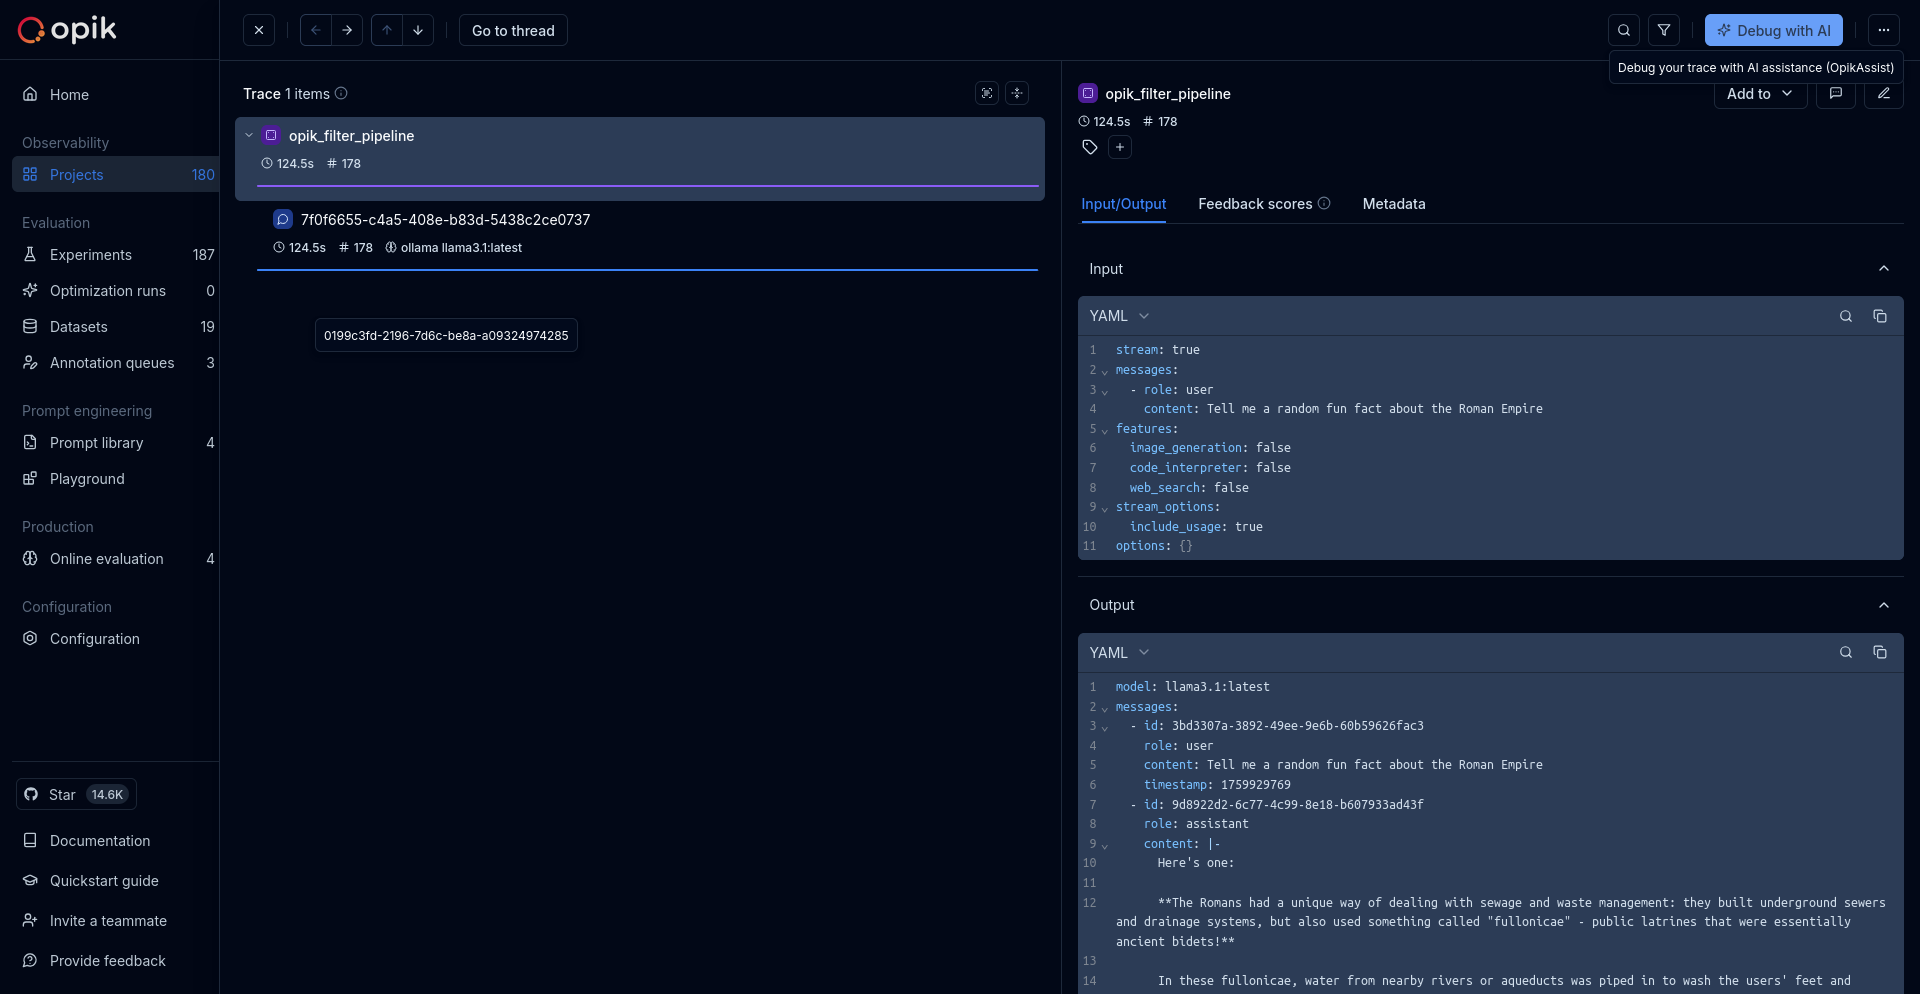Open comments with the speech bubble icon
Screen dimensions: 1920x994
[x=1836, y=93]
